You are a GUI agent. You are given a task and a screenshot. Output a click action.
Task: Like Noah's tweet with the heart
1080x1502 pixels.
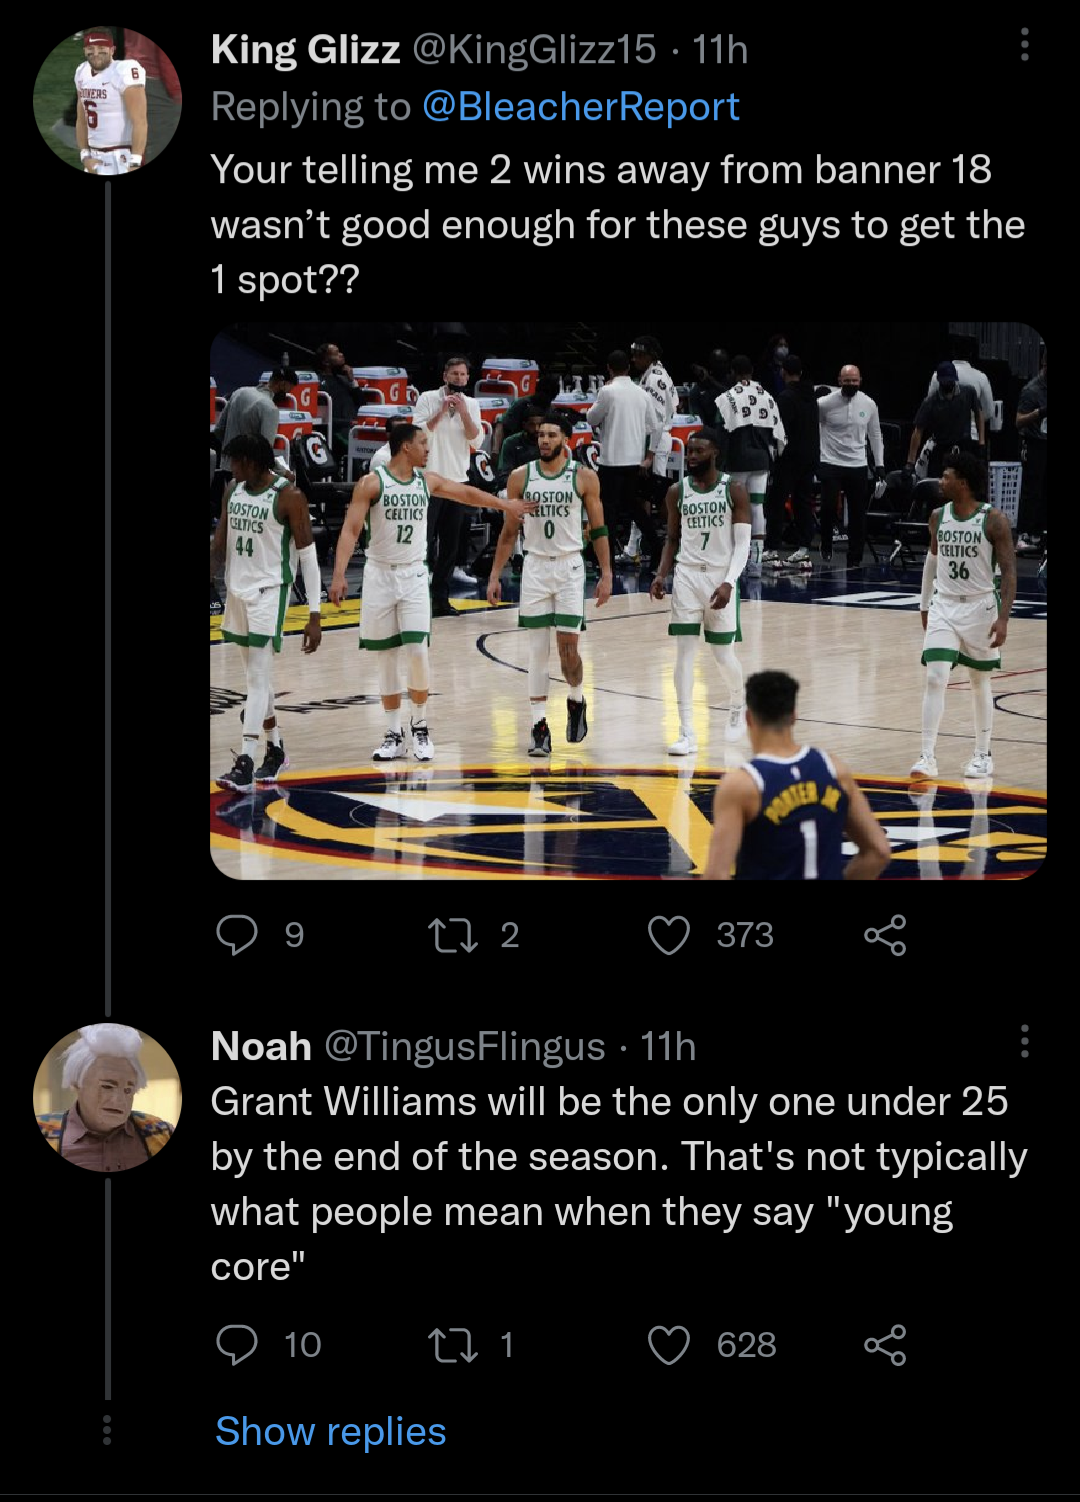pyautogui.click(x=671, y=1346)
